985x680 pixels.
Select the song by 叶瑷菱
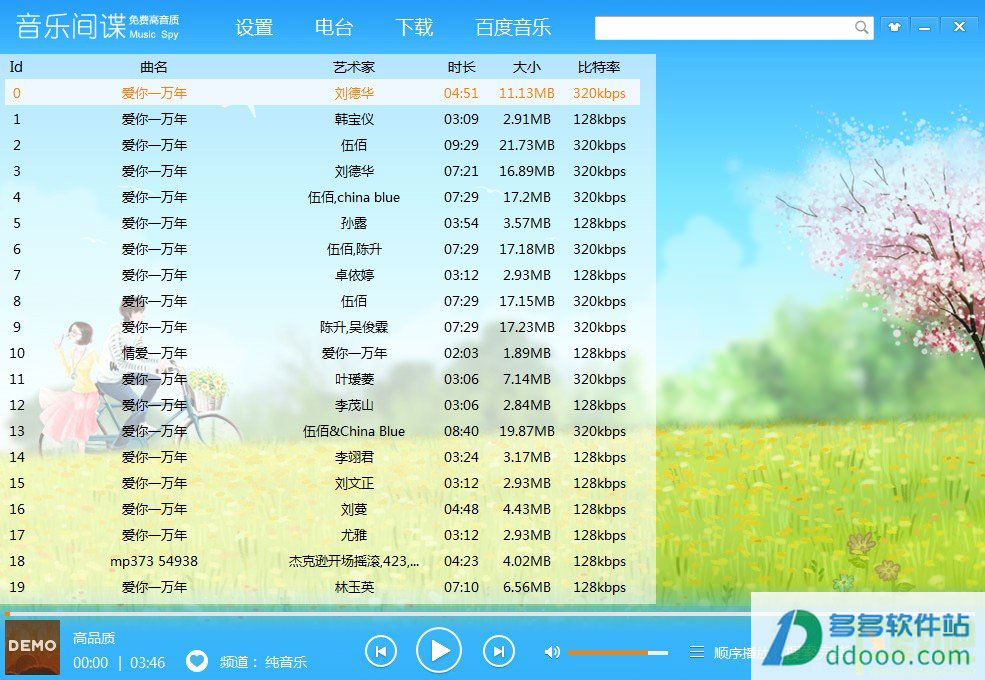pyautogui.click(x=322, y=379)
